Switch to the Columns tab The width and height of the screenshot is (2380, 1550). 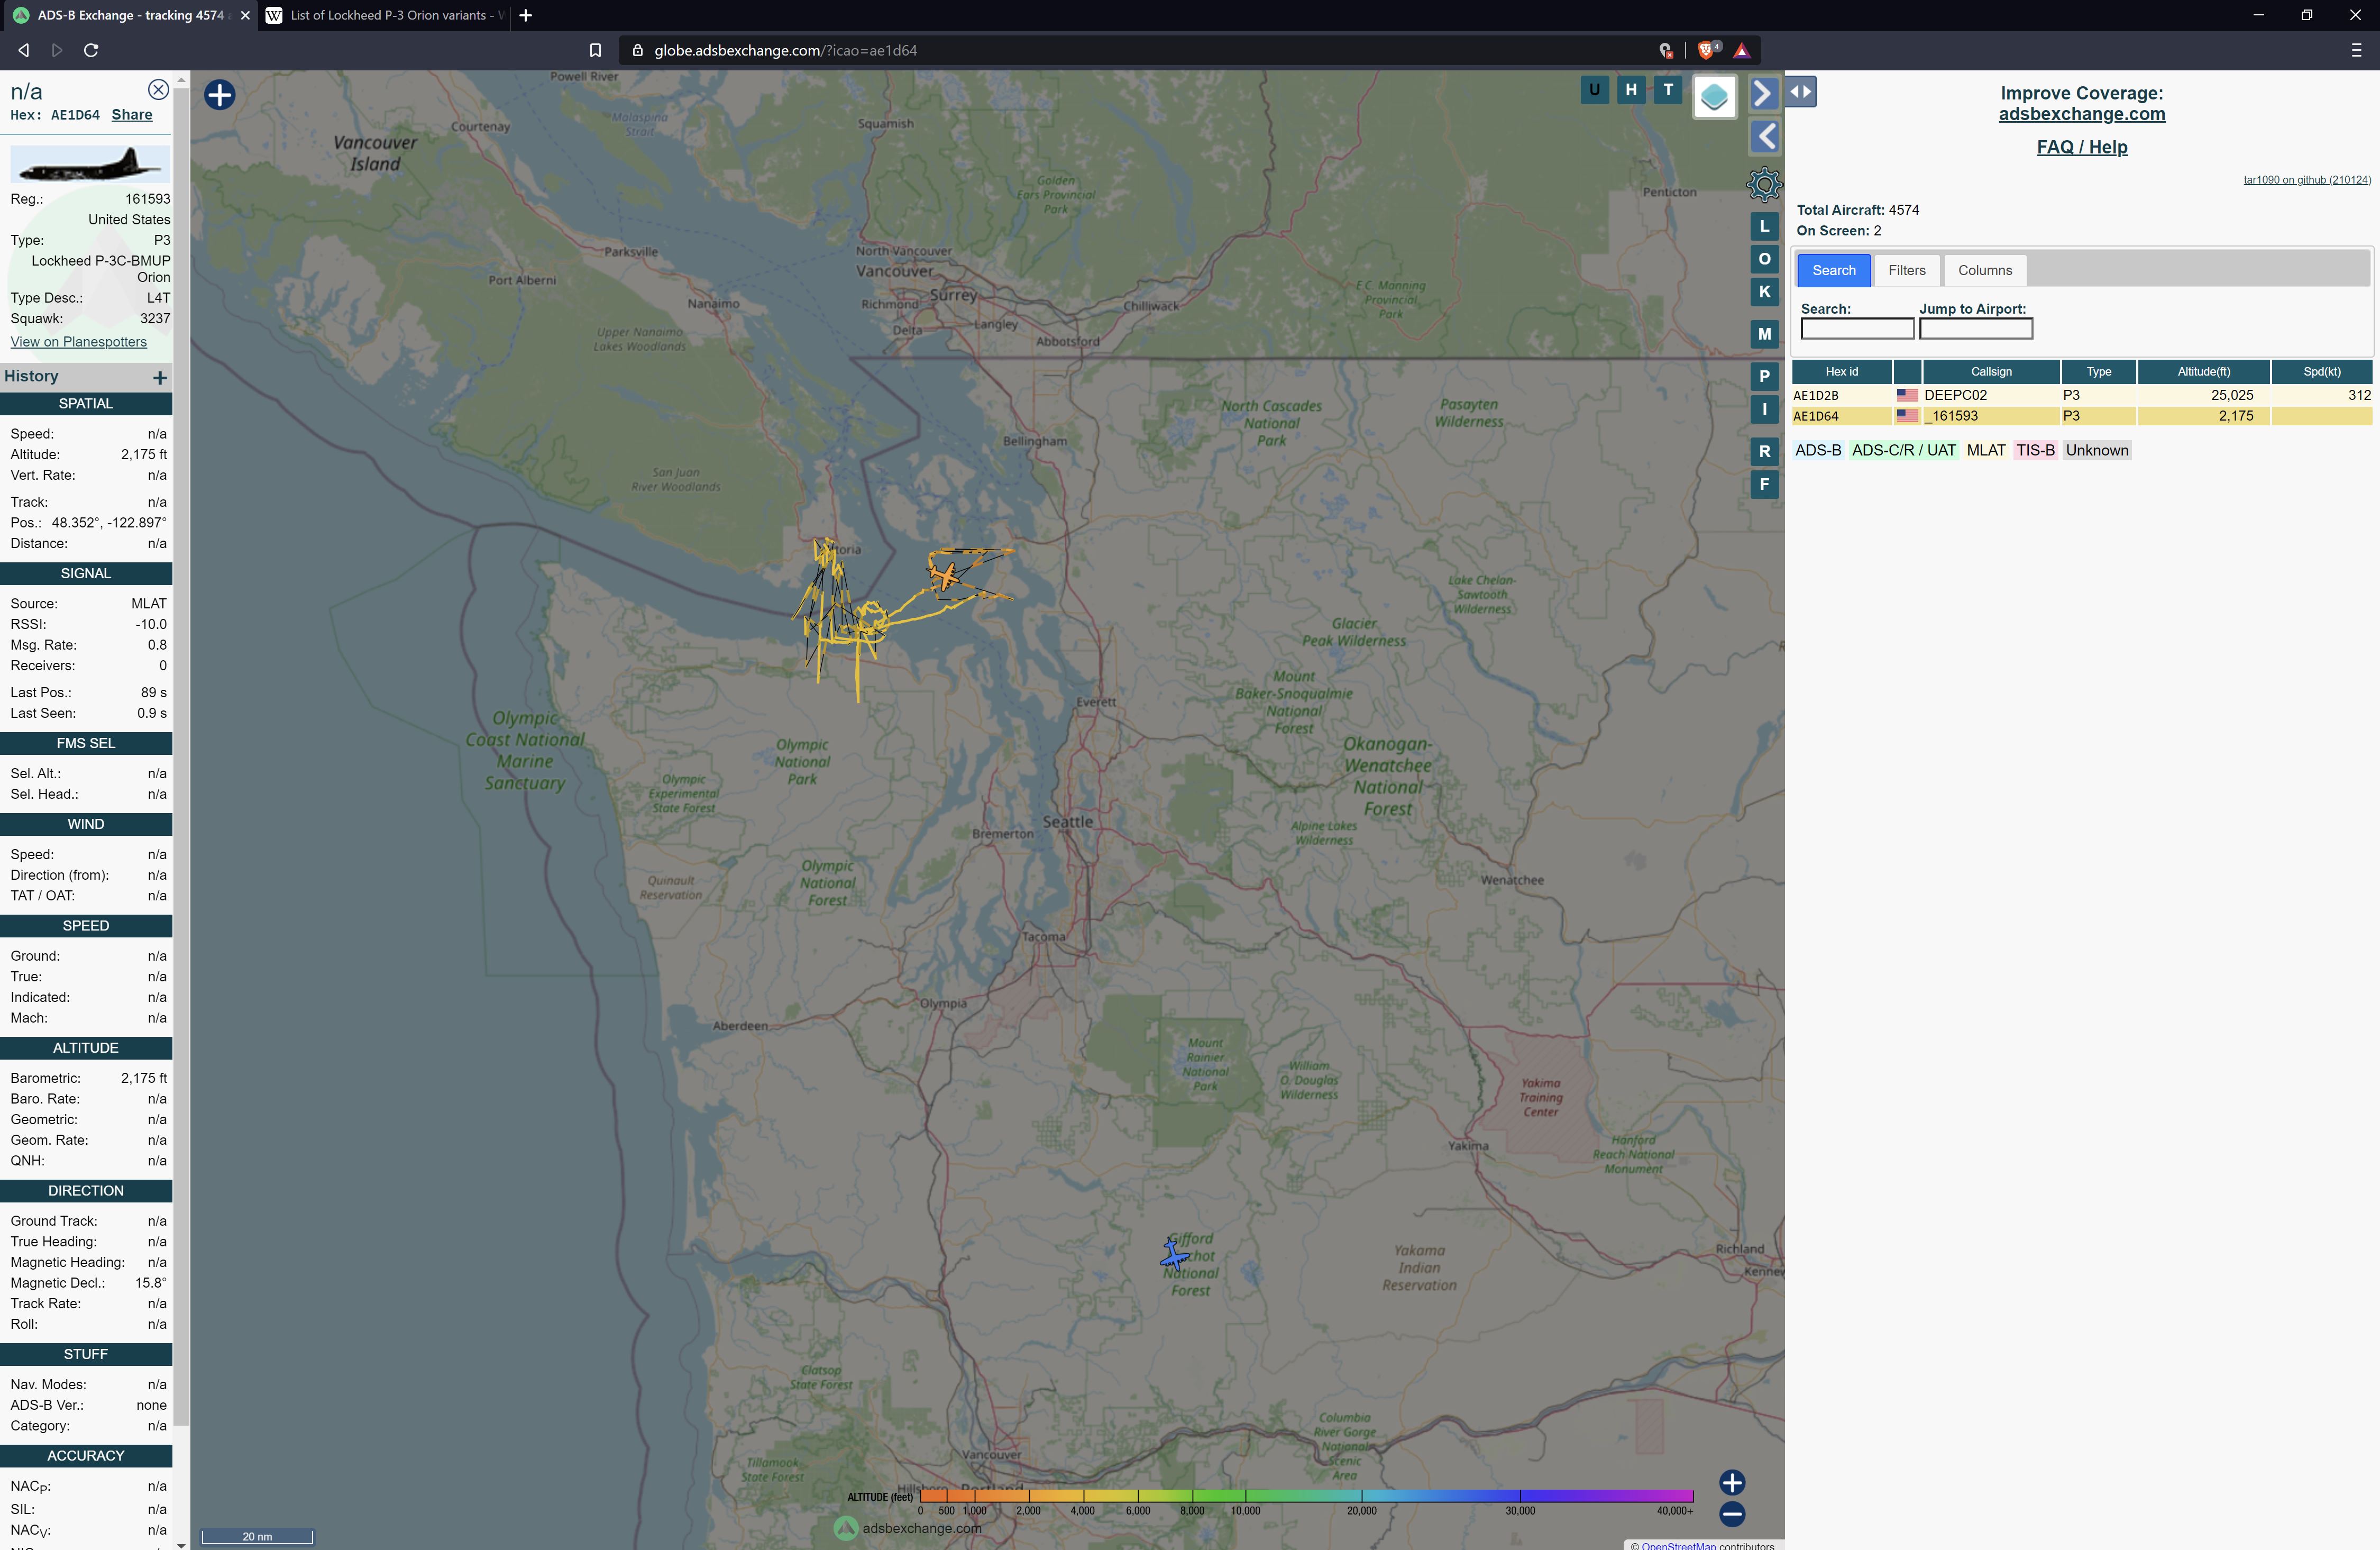(1984, 270)
